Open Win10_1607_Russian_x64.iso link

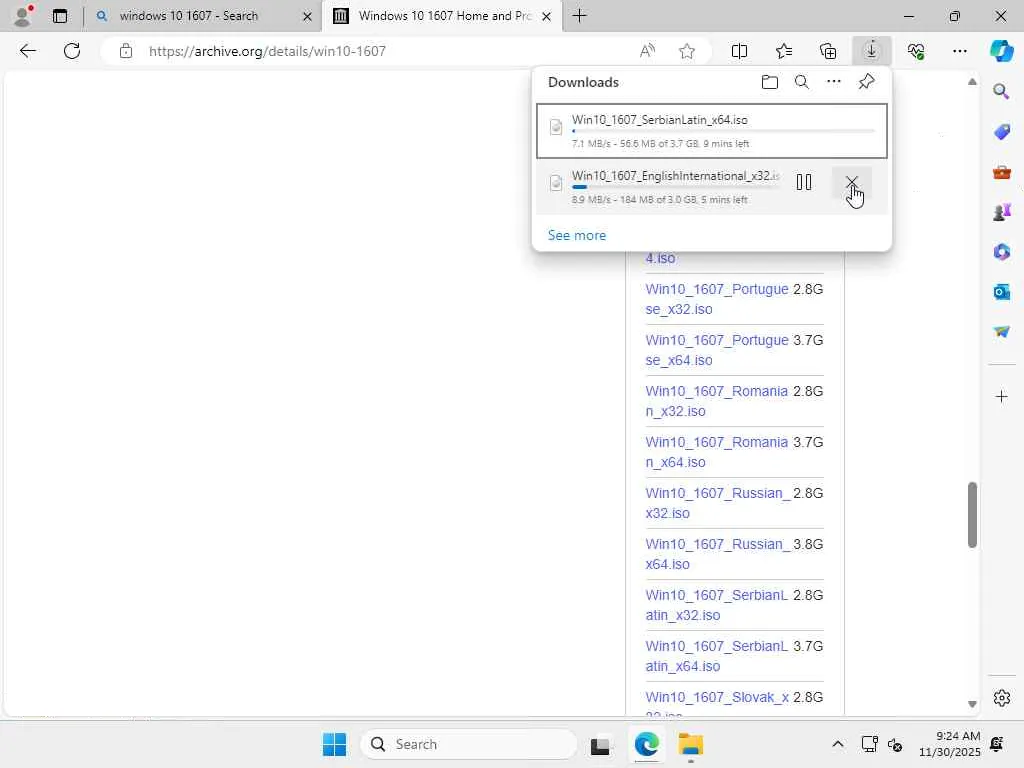click(718, 554)
